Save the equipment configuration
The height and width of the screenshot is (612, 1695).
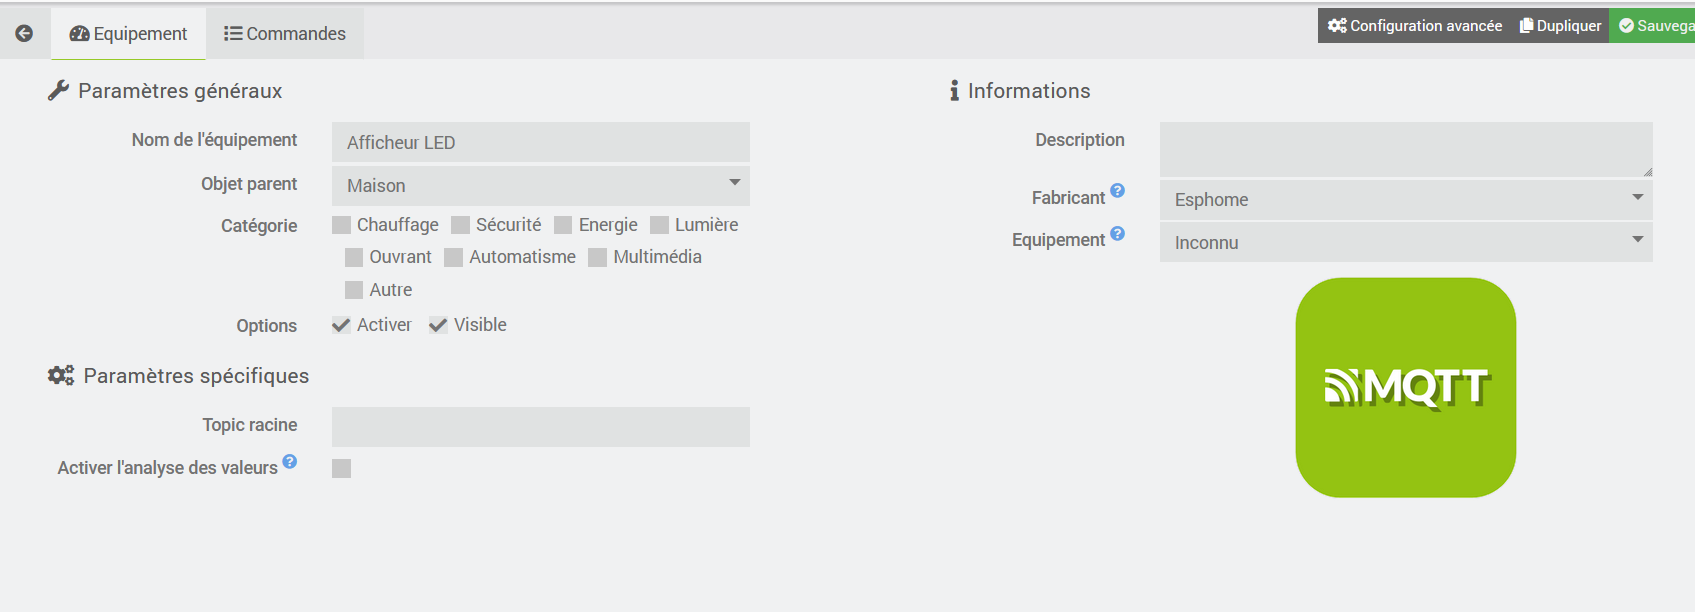tap(1655, 26)
